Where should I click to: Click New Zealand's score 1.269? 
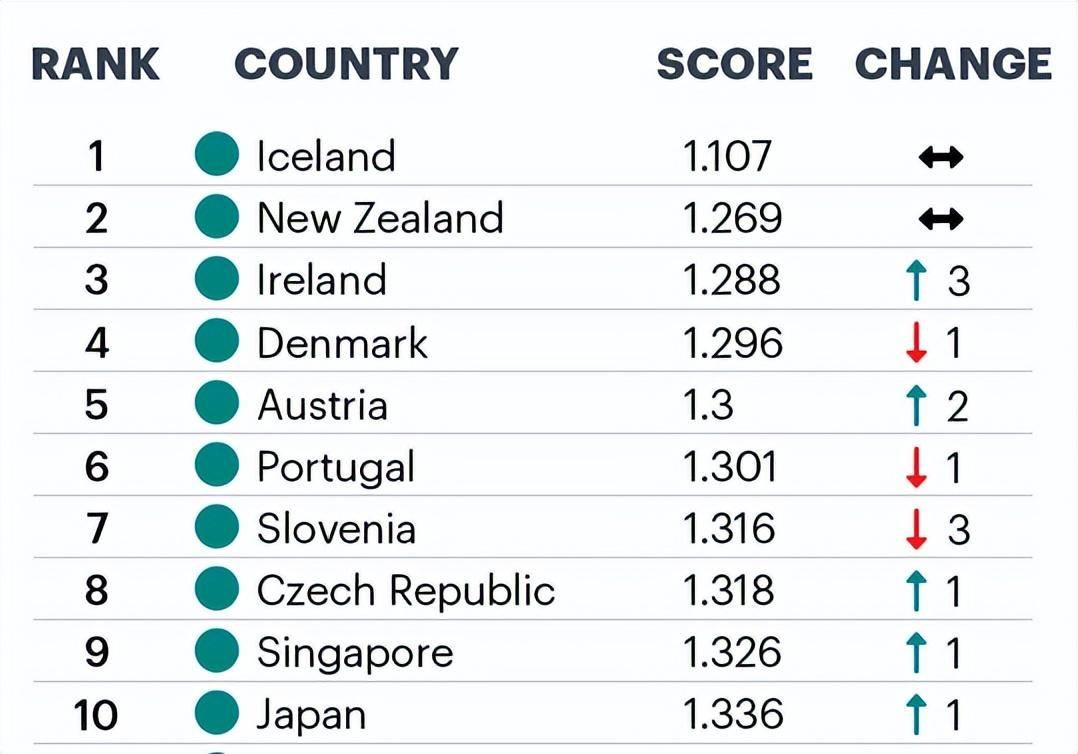[733, 218]
